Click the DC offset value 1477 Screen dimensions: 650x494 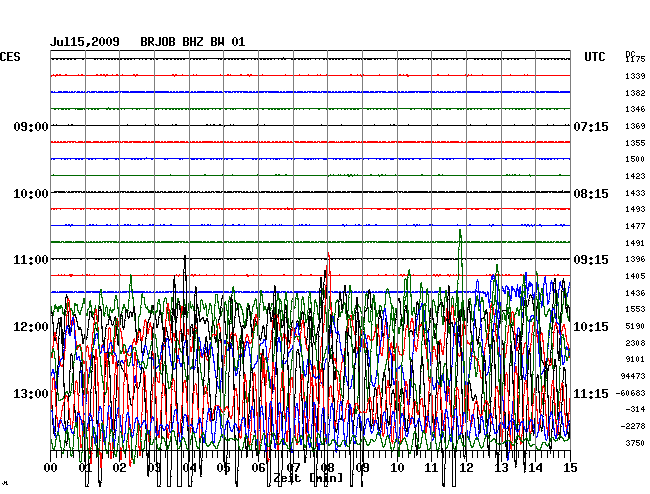click(x=635, y=226)
